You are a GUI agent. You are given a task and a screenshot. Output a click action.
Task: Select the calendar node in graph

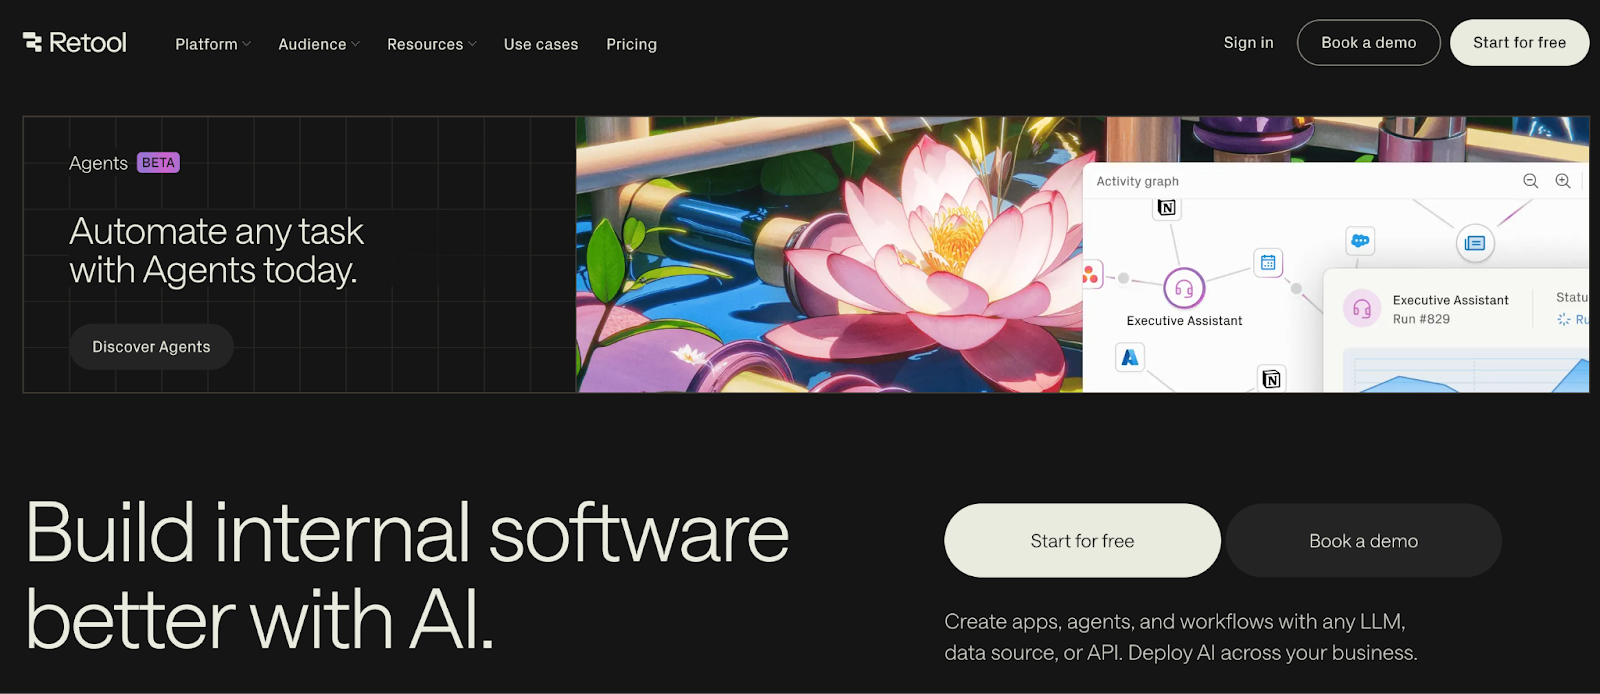[1268, 263]
